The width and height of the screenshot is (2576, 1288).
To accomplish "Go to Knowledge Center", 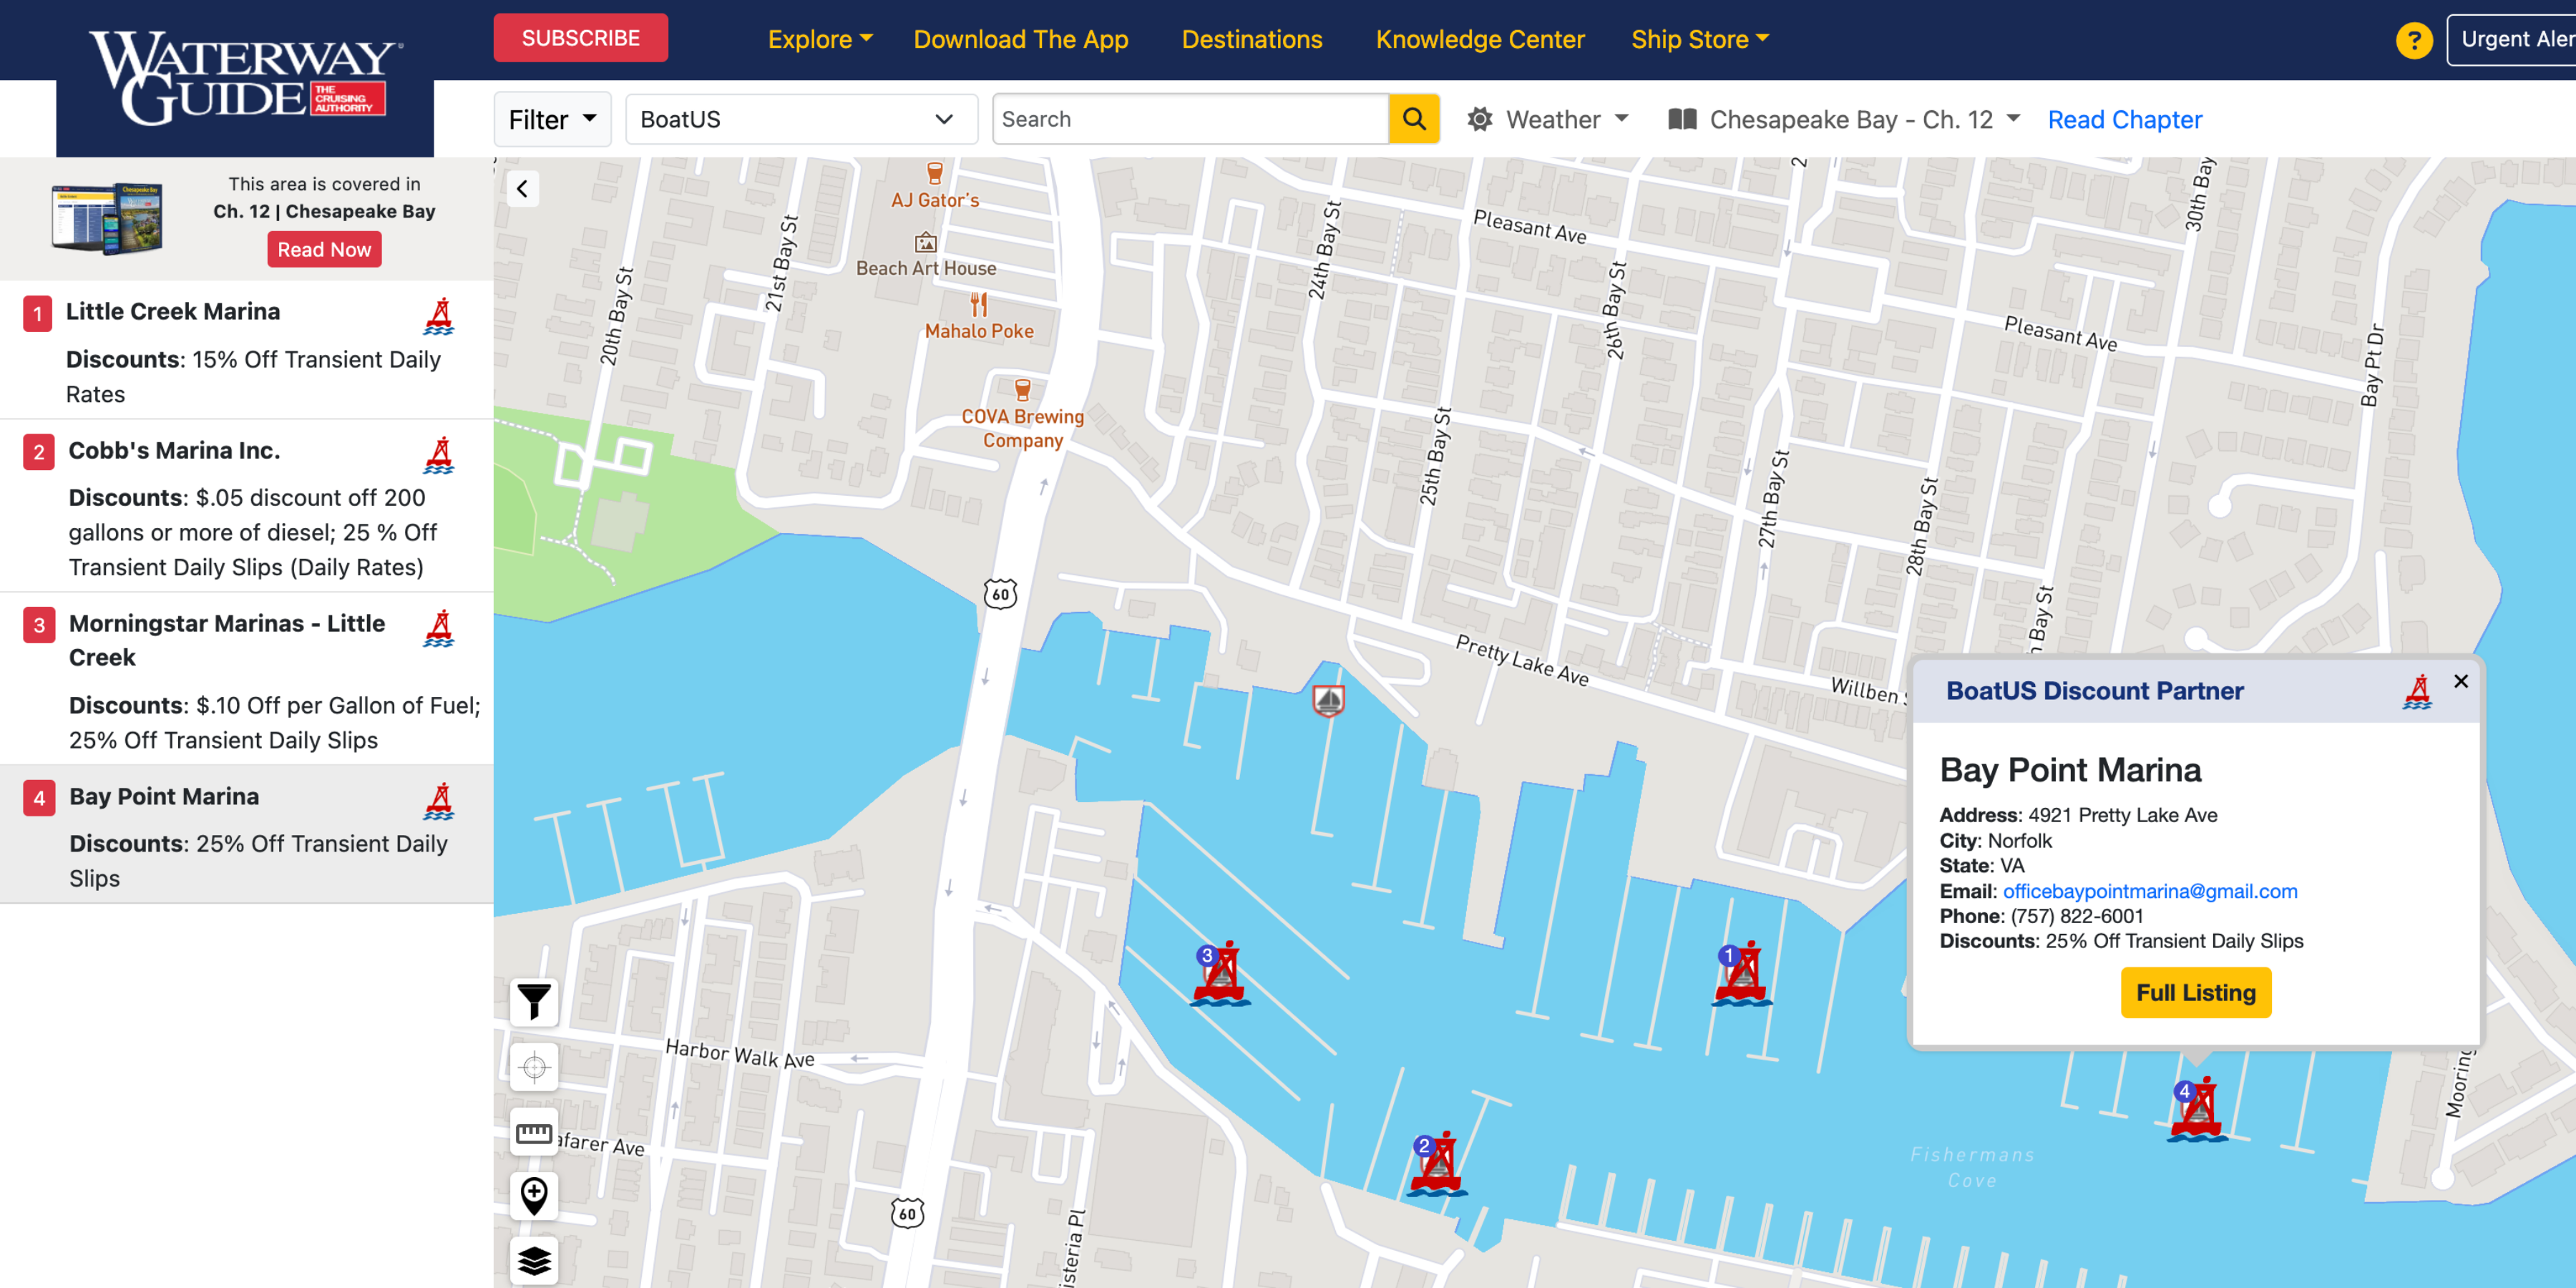I will point(1479,39).
